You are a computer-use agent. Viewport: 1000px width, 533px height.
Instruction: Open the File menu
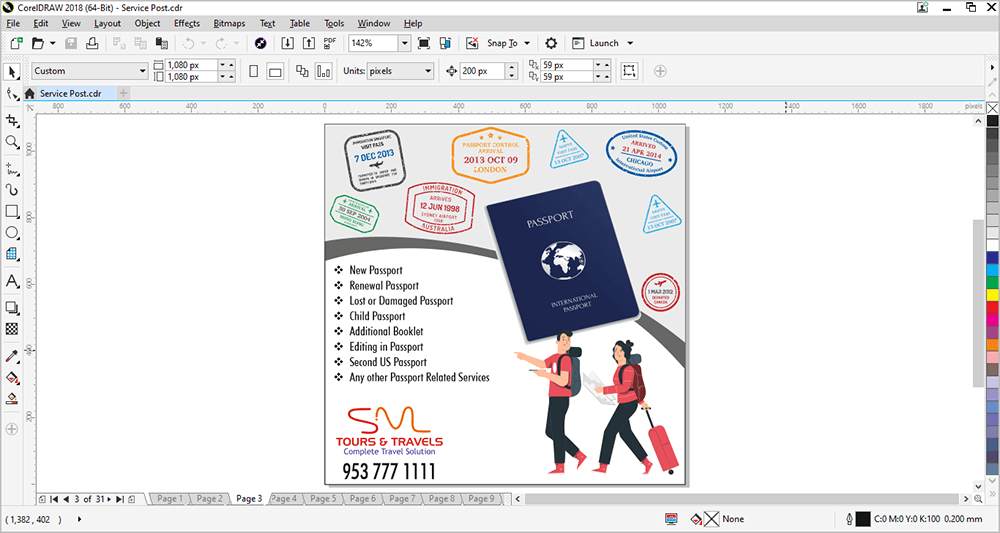(13, 23)
